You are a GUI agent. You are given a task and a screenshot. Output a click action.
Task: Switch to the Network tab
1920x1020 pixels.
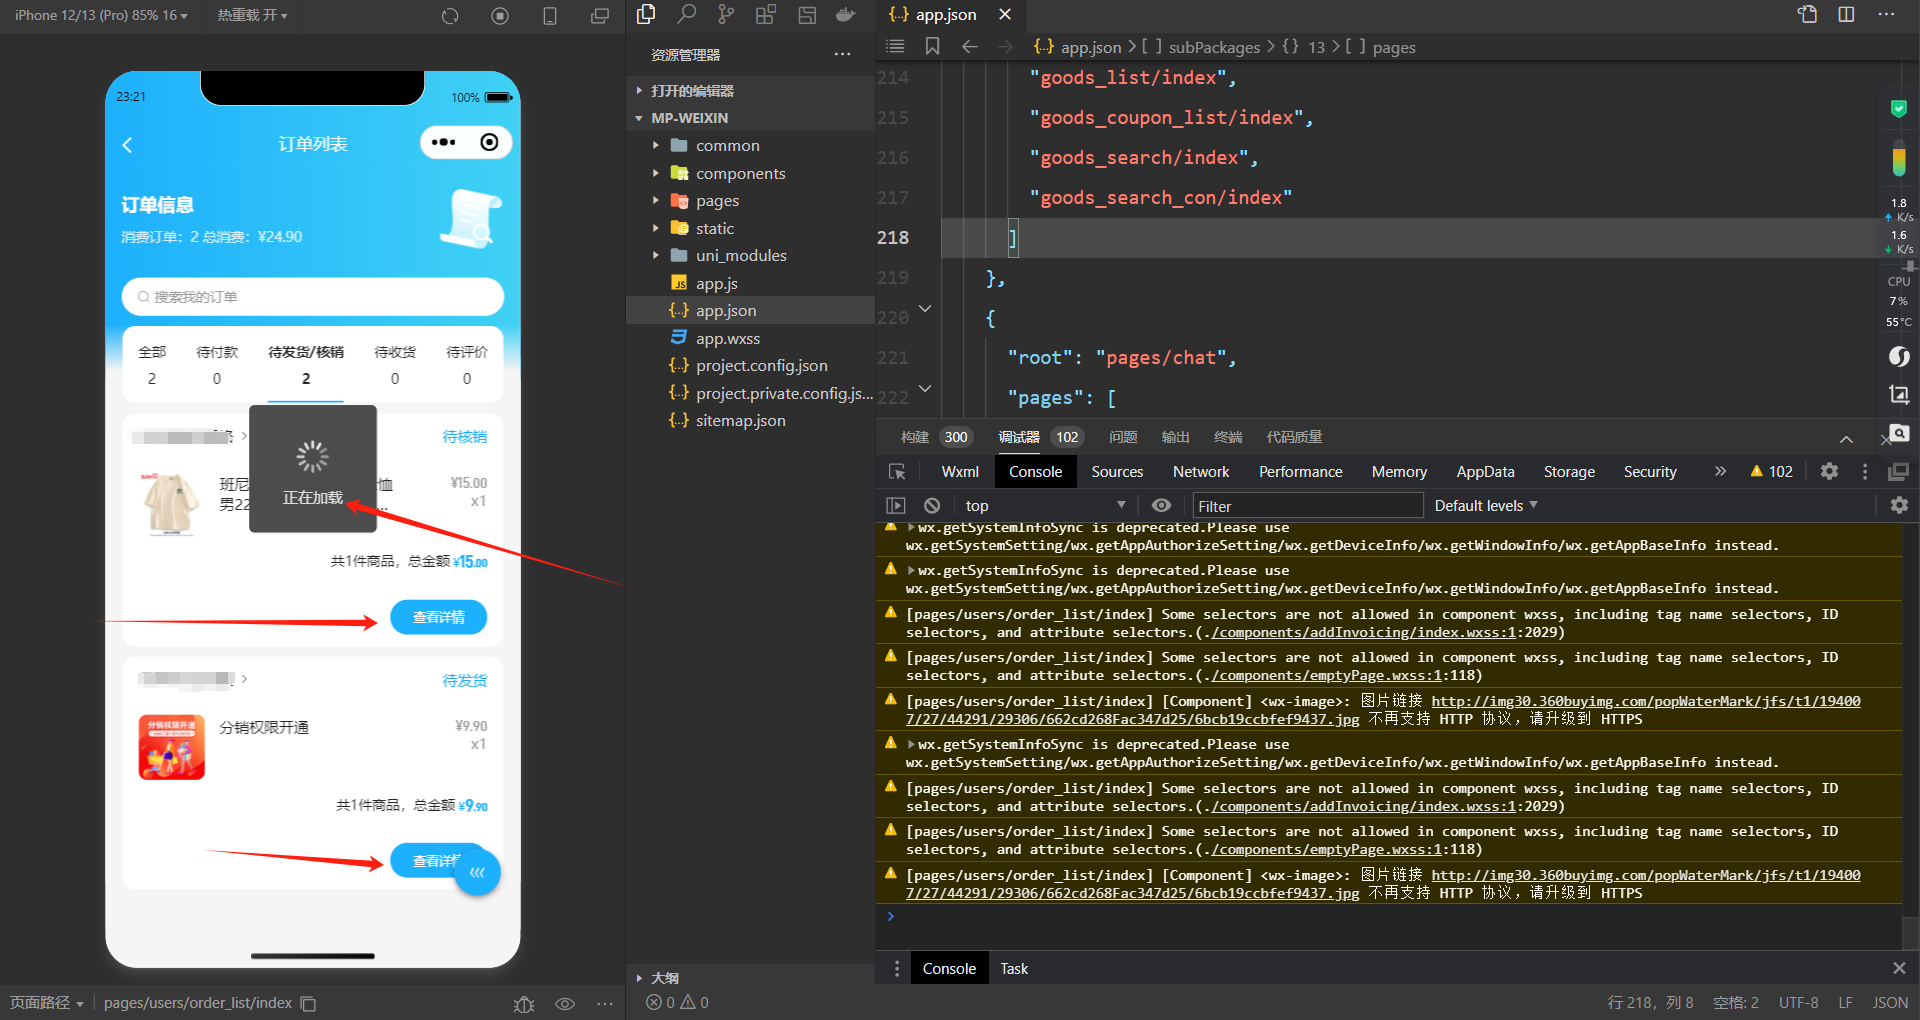coord(1201,472)
